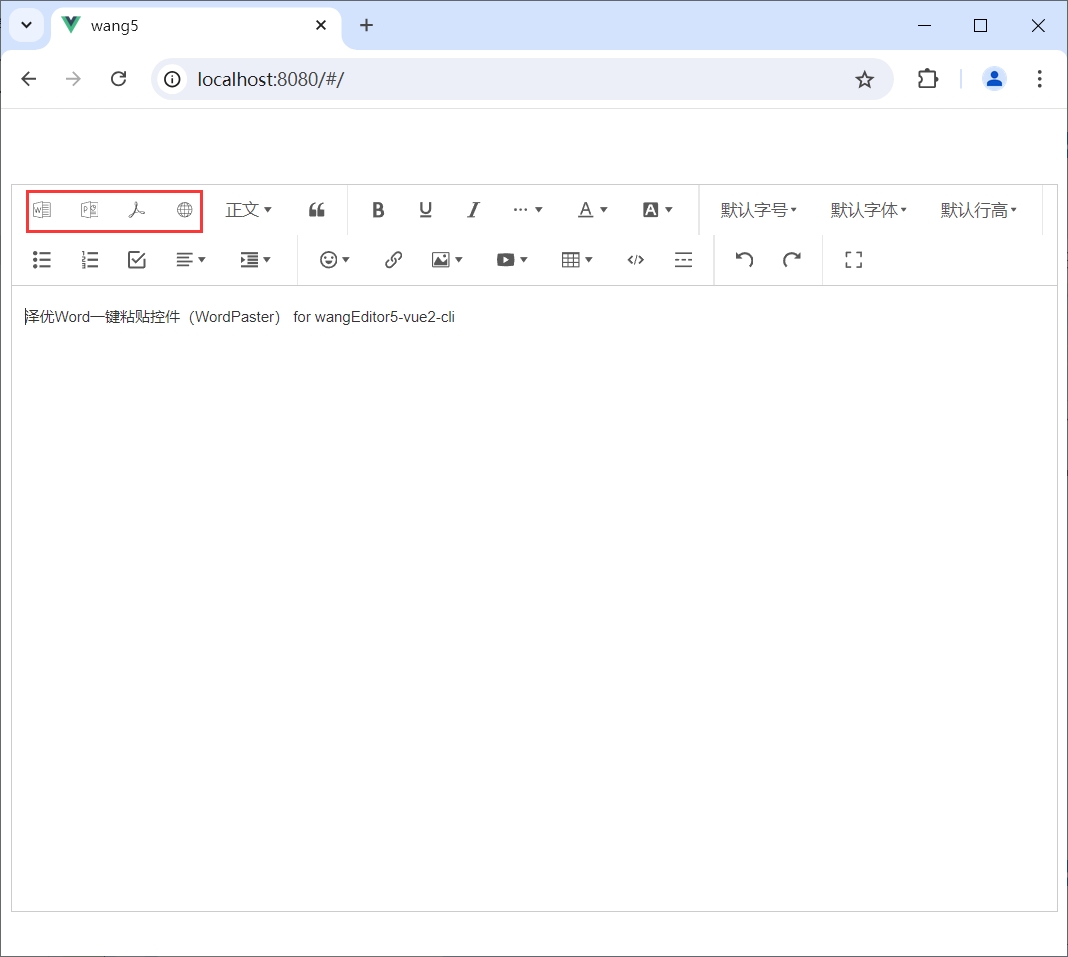Open the 正文 heading style dropdown
Image resolution: width=1068 pixels, height=957 pixels.
(248, 210)
